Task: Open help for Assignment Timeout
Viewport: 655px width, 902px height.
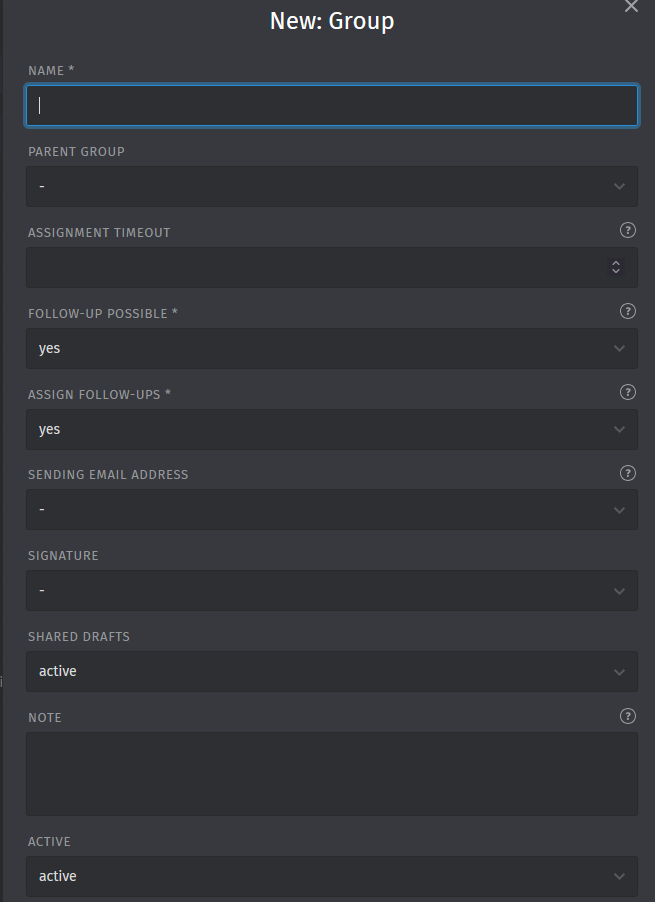Action: [627, 230]
